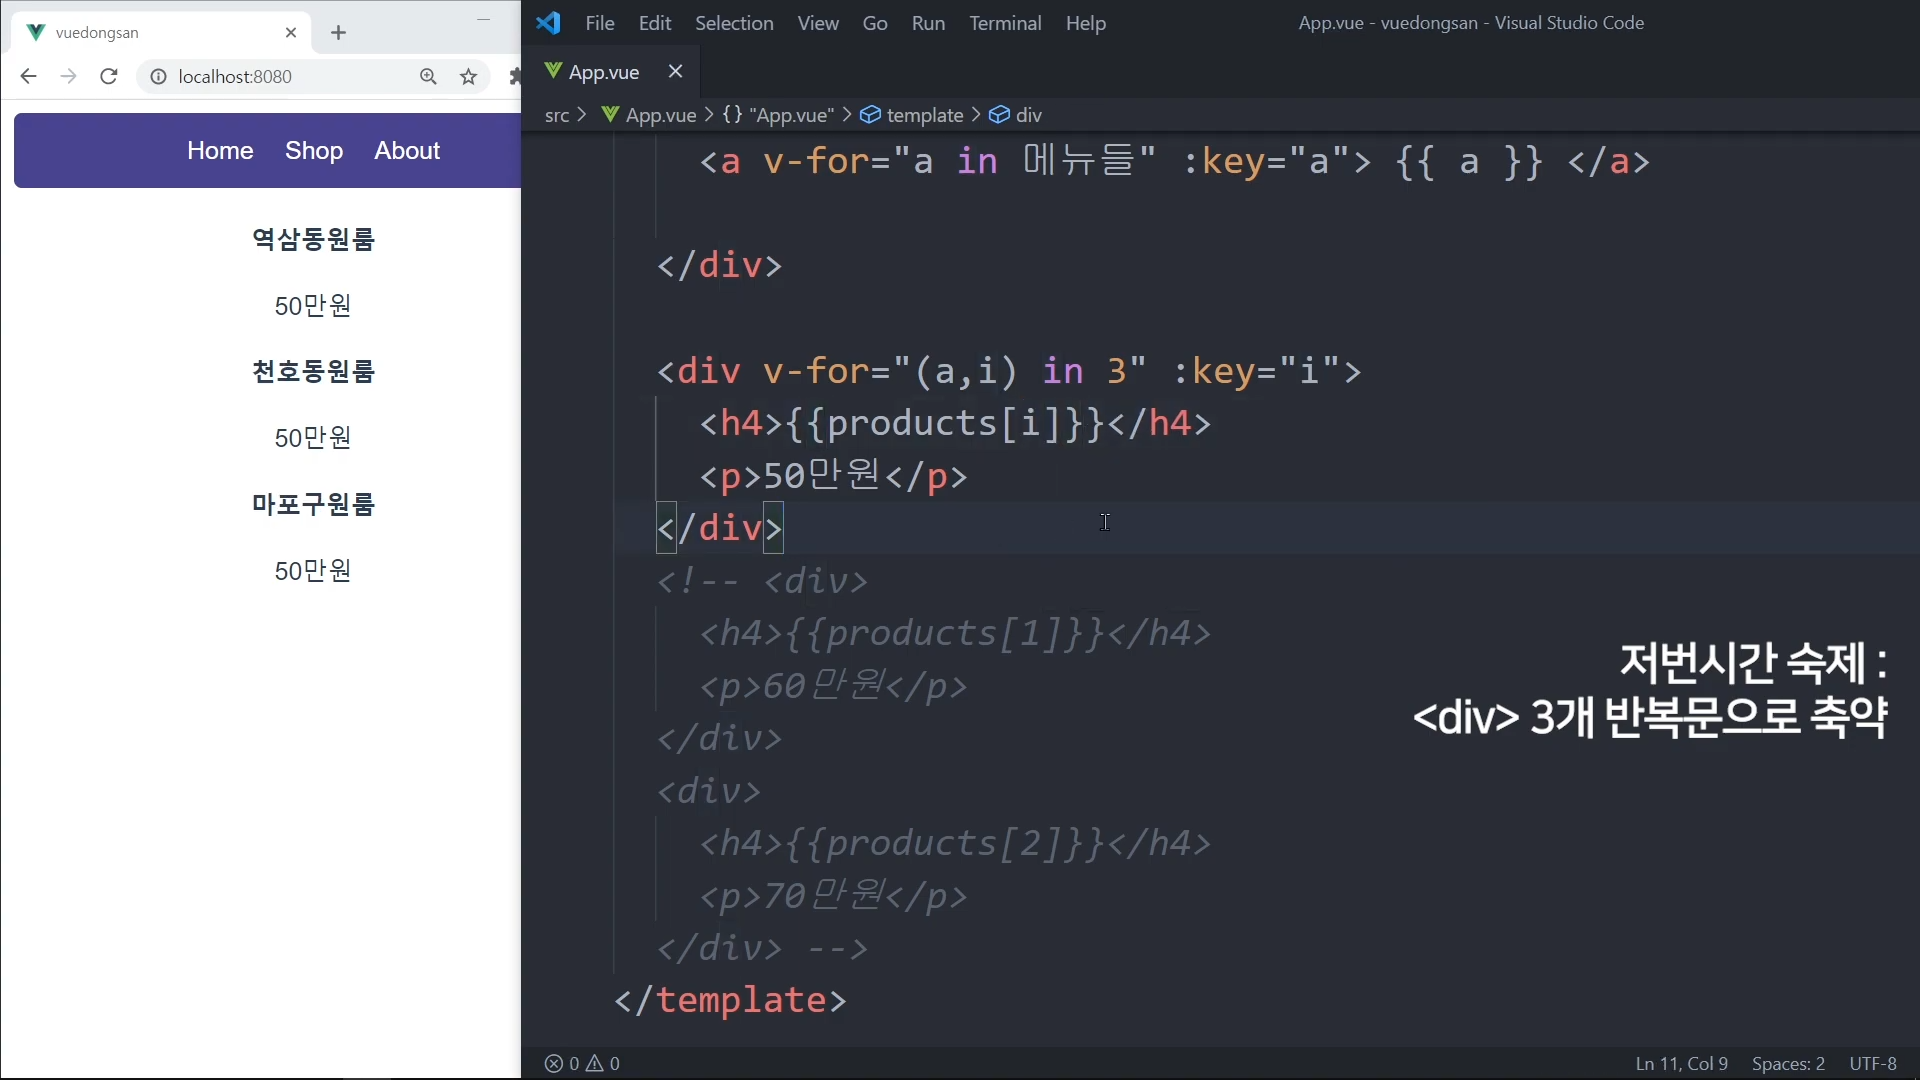Screen dimensions: 1920x1080
Task: Click the zoom magnifier icon in address bar
Action: (428, 77)
